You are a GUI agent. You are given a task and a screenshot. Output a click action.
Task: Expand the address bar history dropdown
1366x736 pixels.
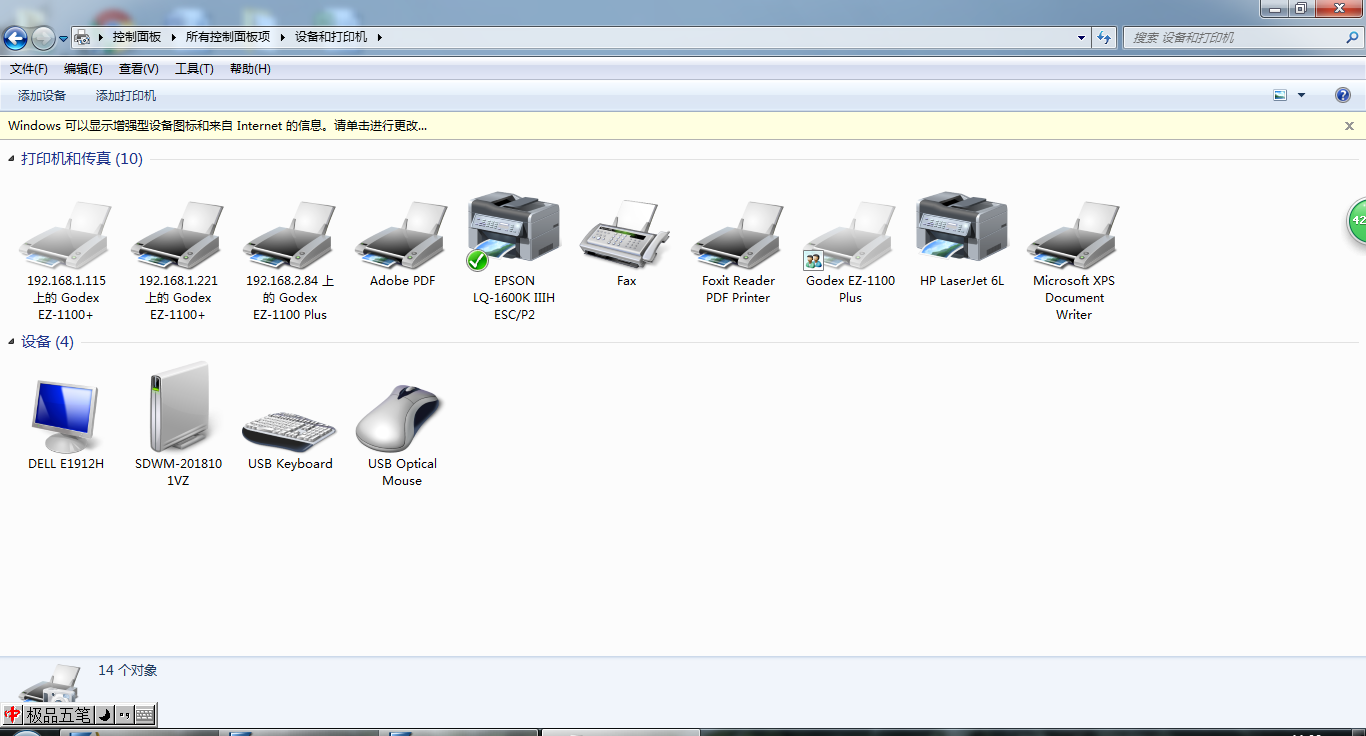click(x=1082, y=38)
